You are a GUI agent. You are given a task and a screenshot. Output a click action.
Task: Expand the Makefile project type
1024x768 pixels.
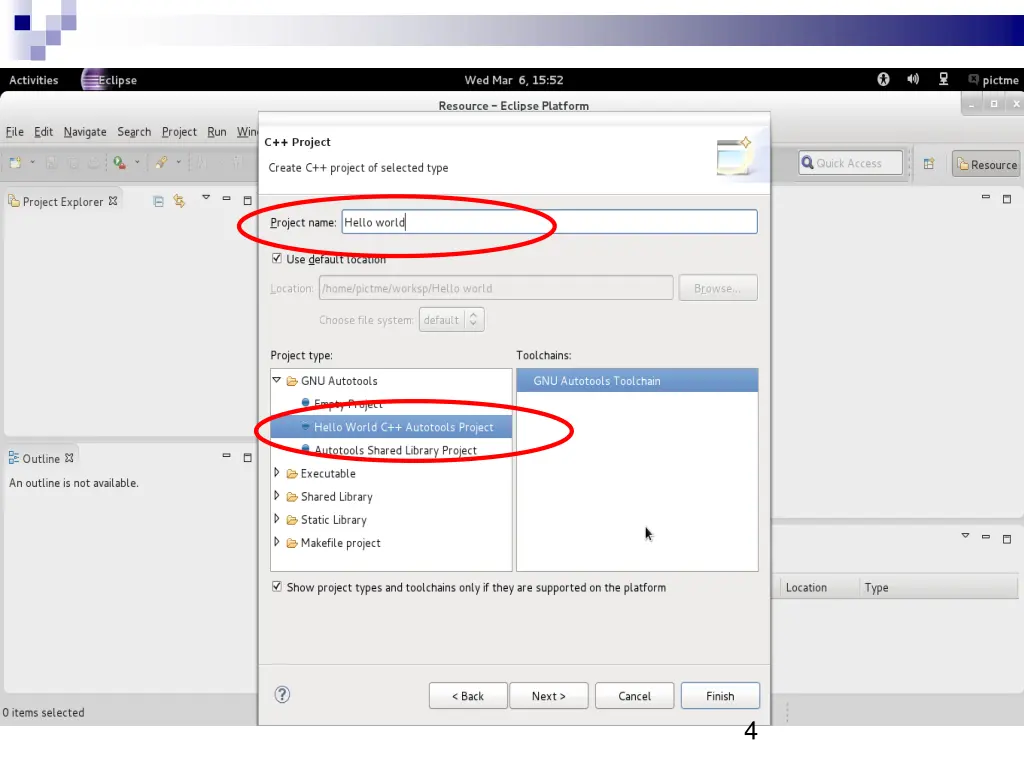277,542
